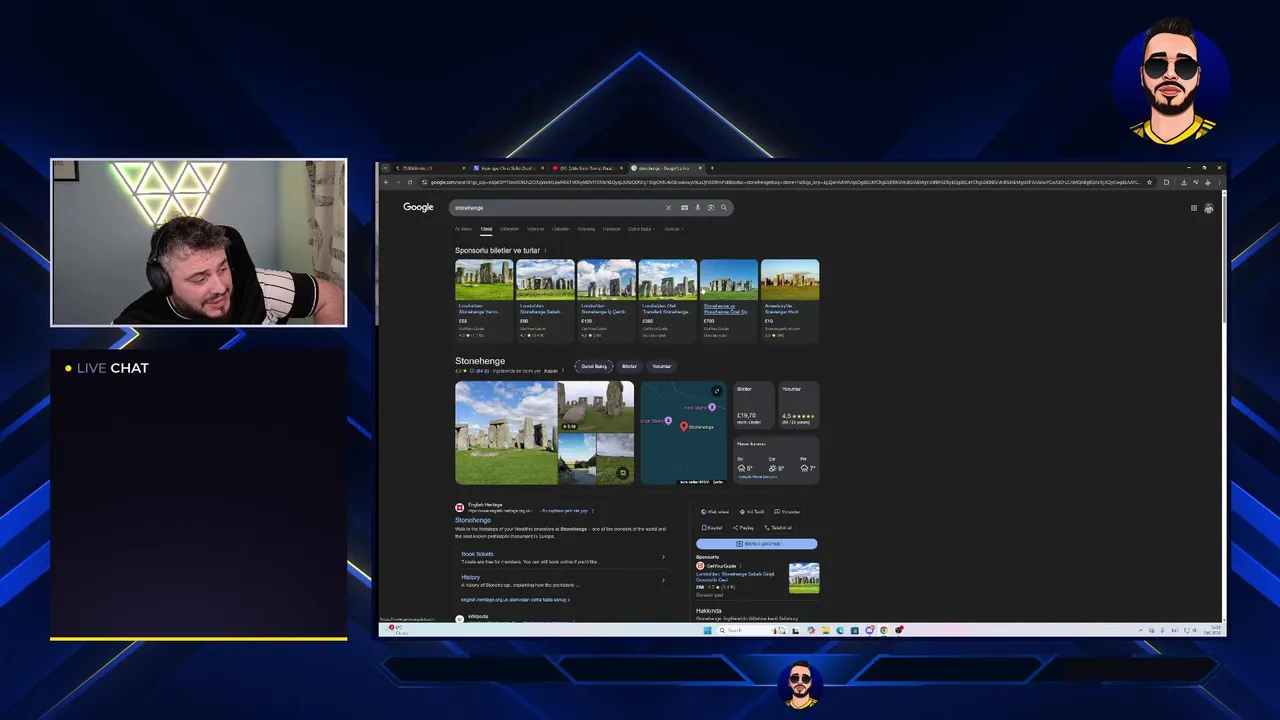The image size is (1280, 720).
Task: Select the Yorumlar chip
Action: coord(662,366)
